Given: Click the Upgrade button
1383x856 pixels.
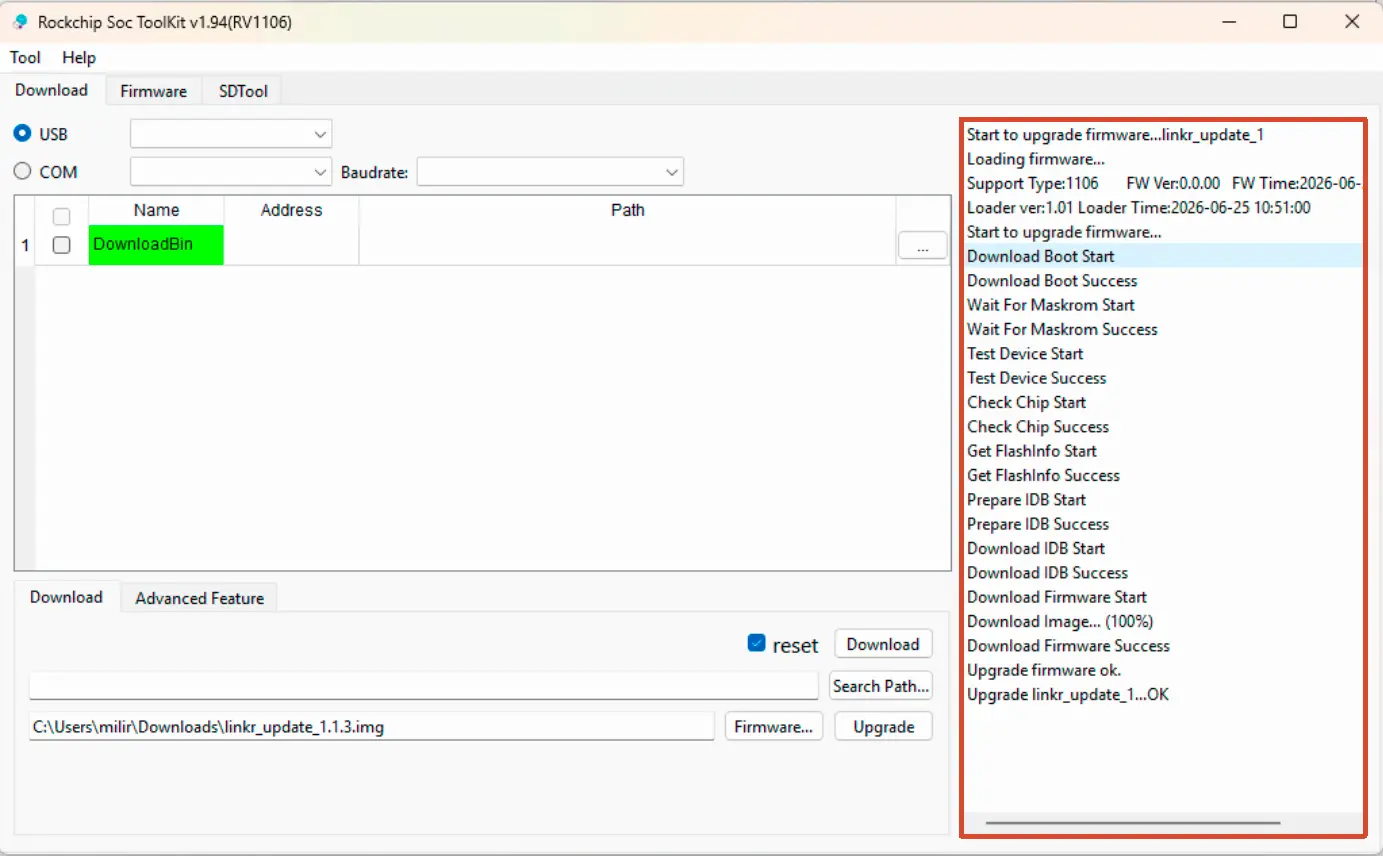Looking at the screenshot, I should (884, 727).
